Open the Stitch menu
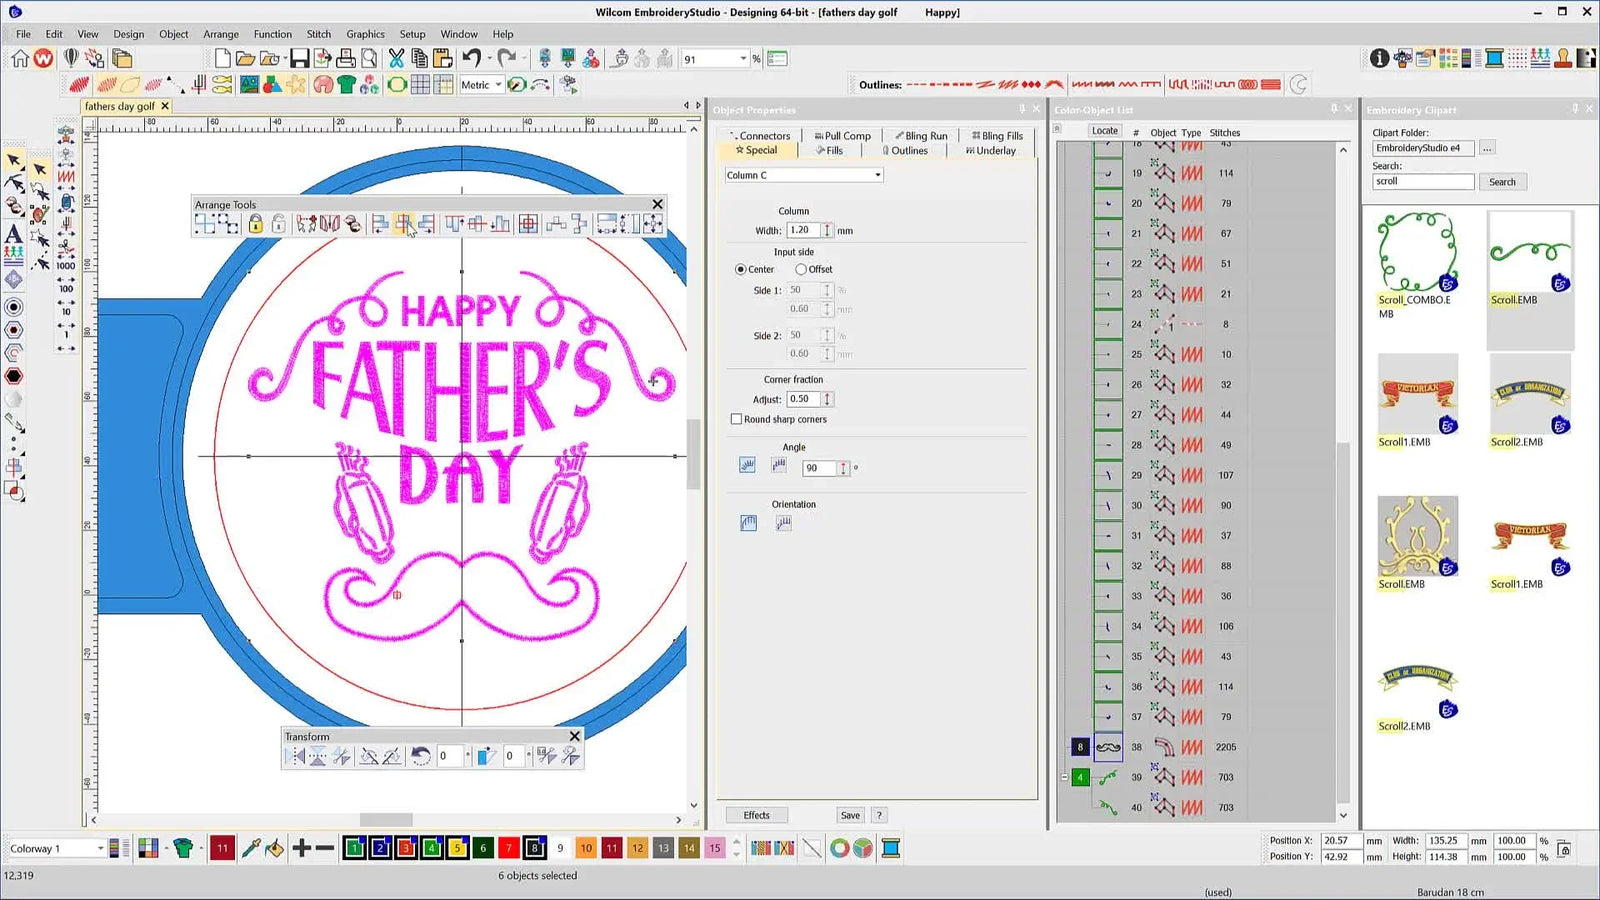The image size is (1600, 900). [x=318, y=33]
